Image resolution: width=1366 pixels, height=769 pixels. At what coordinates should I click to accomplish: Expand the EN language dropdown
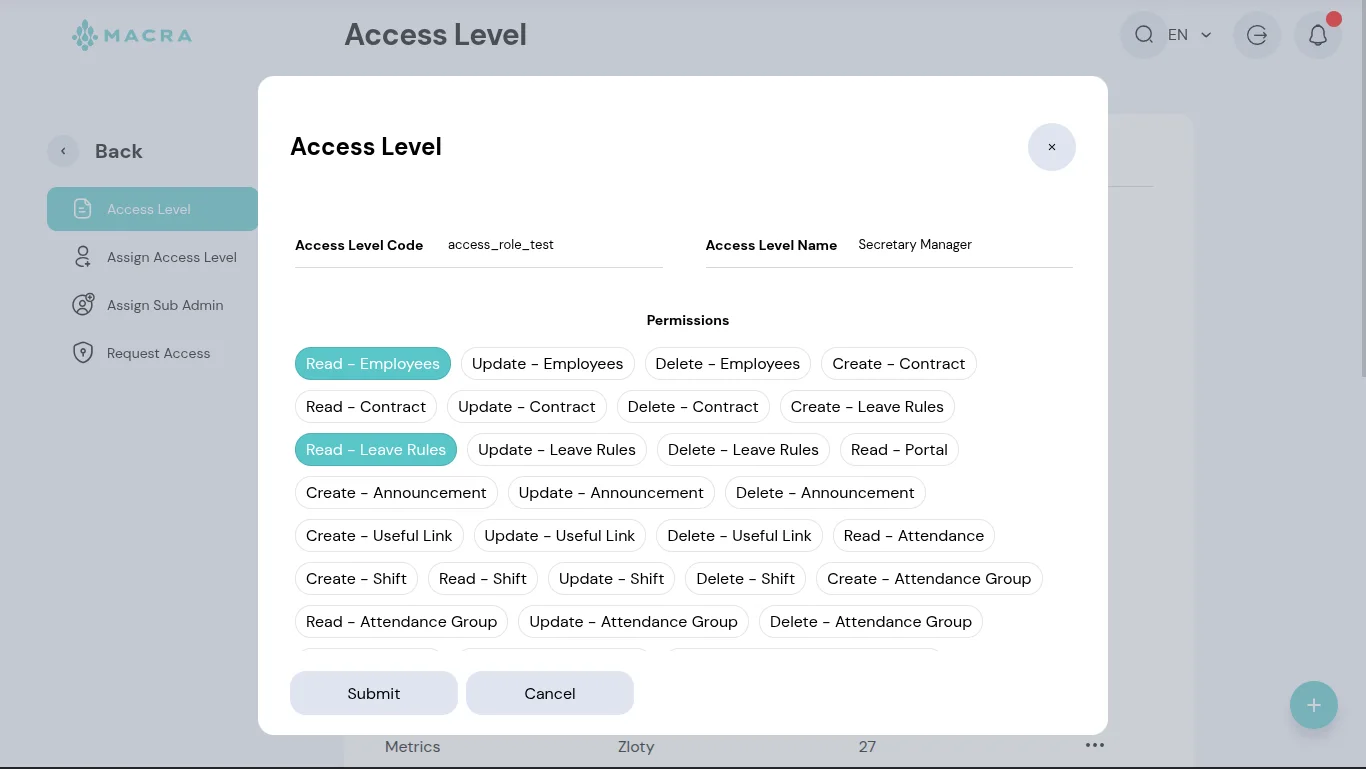1189,35
